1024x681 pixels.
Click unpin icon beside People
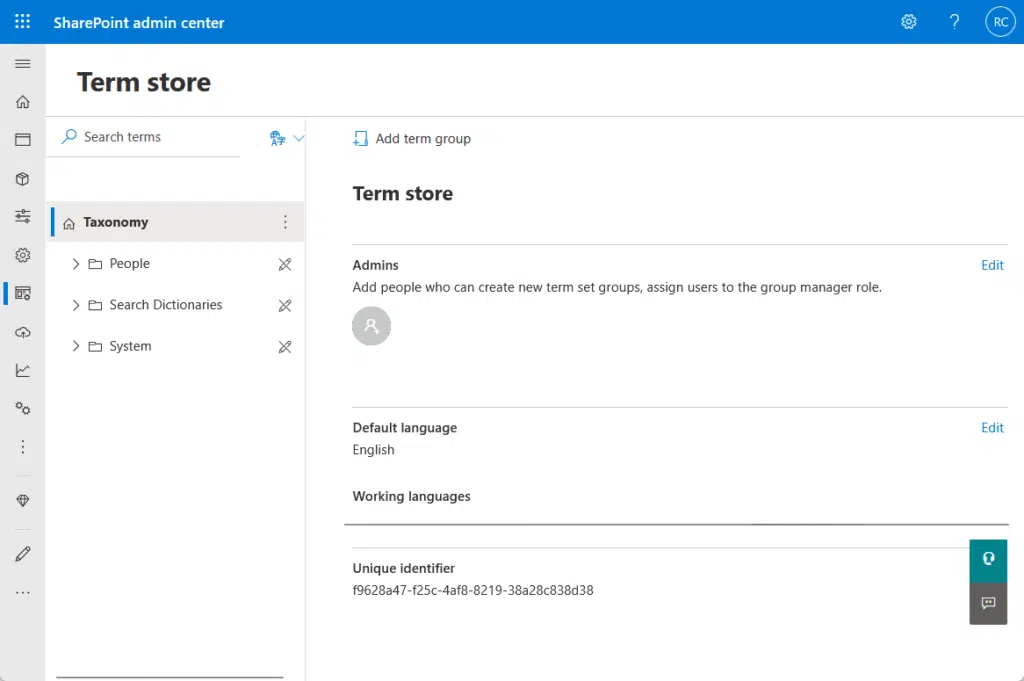click(x=285, y=264)
